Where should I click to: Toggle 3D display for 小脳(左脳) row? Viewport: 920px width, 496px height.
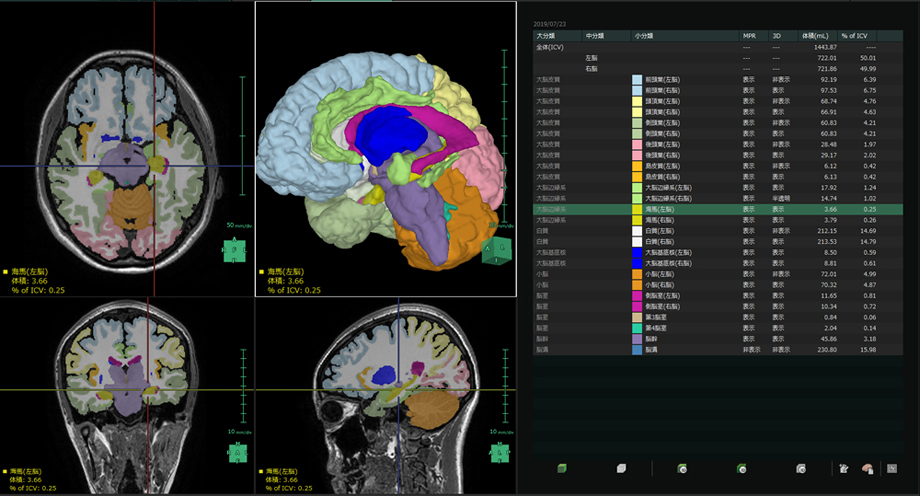click(780, 274)
